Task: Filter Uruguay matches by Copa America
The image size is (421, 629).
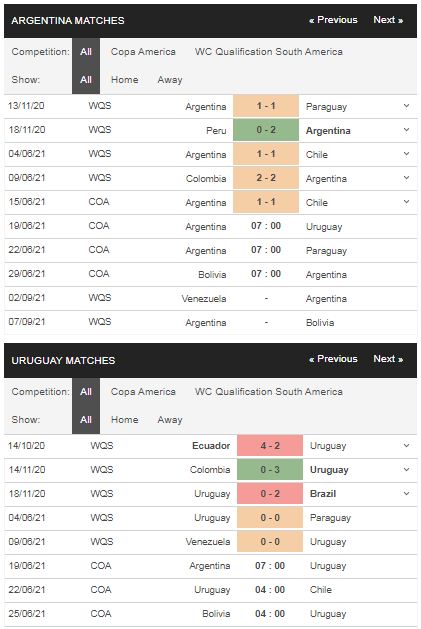Action: 143,392
